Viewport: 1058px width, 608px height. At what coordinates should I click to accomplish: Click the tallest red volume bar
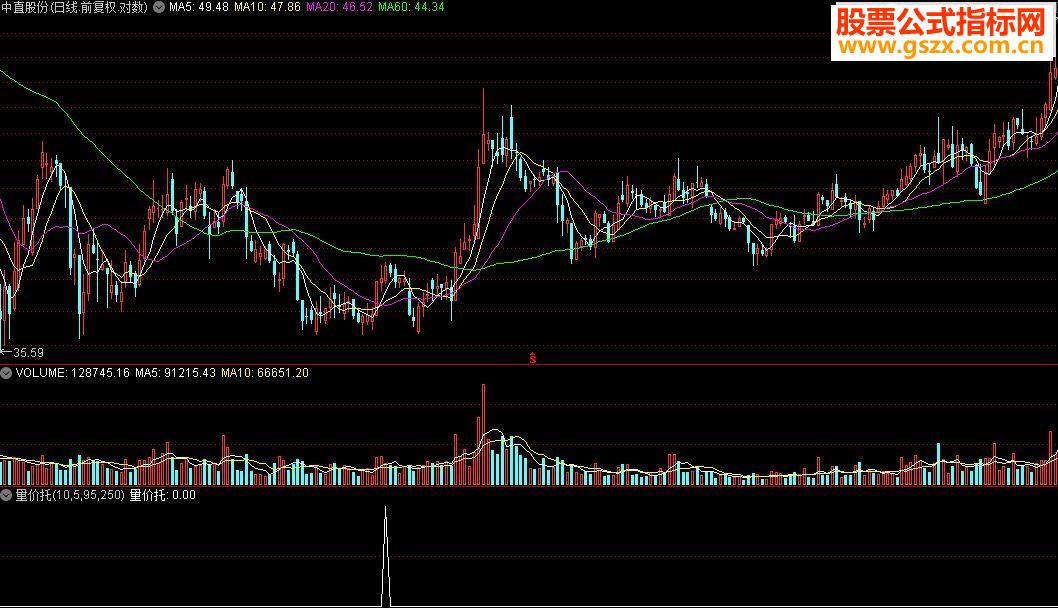click(483, 435)
